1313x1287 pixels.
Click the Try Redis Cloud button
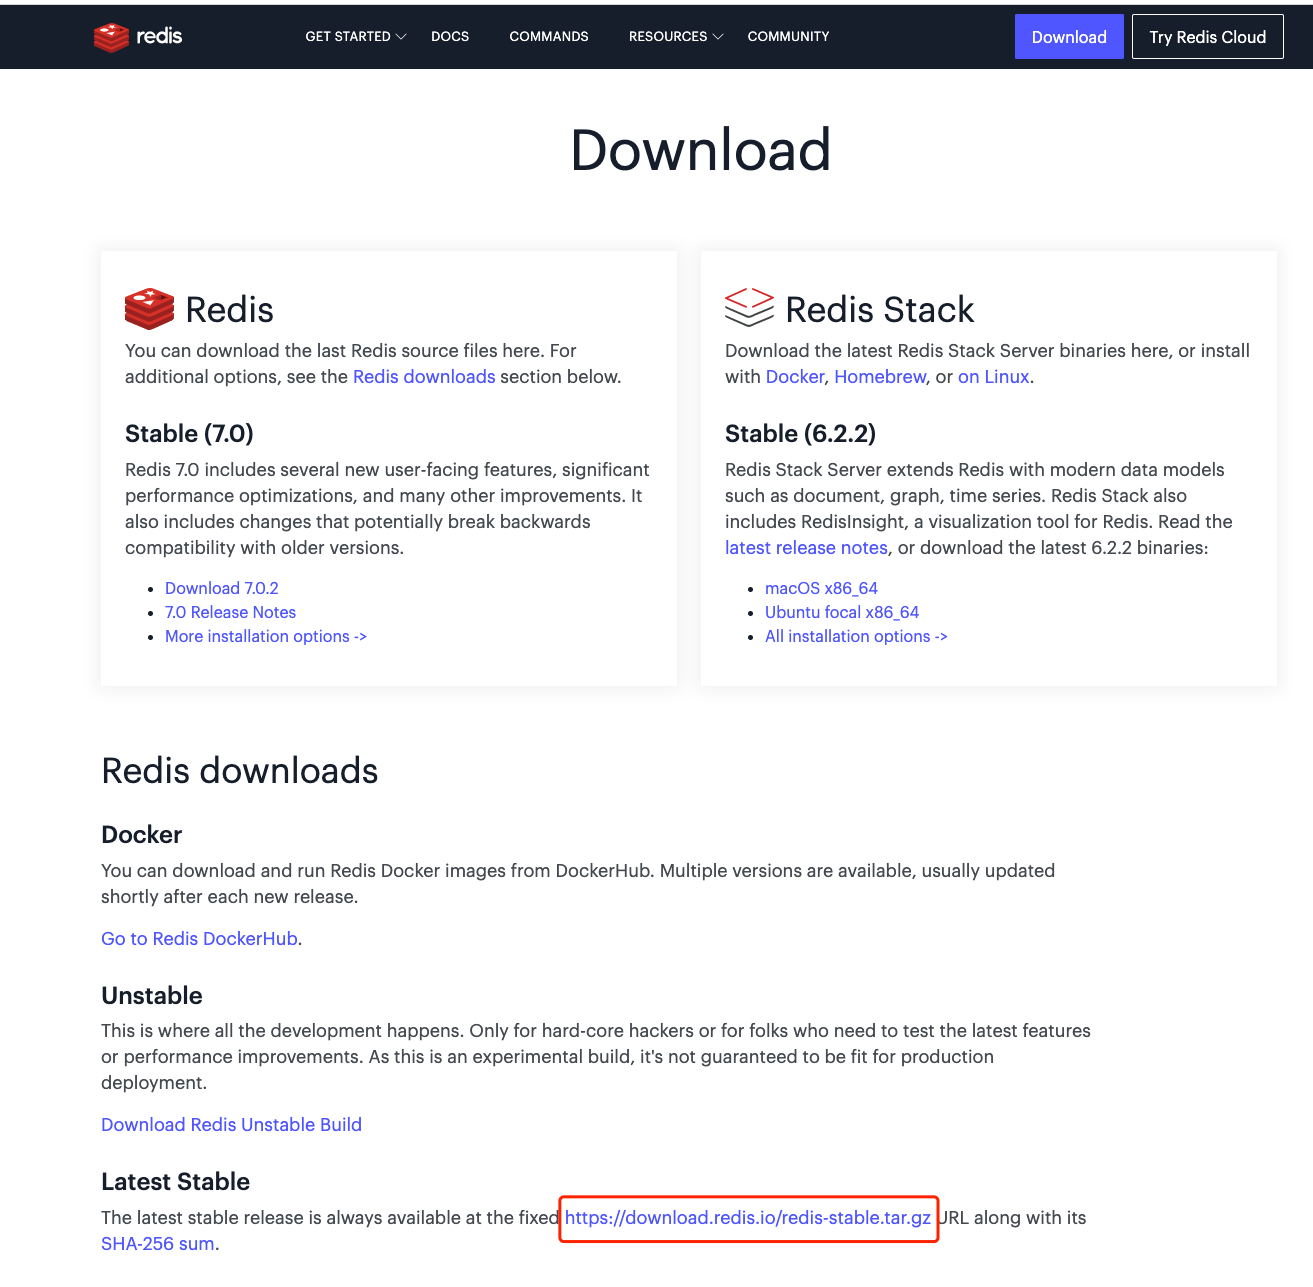tap(1207, 37)
